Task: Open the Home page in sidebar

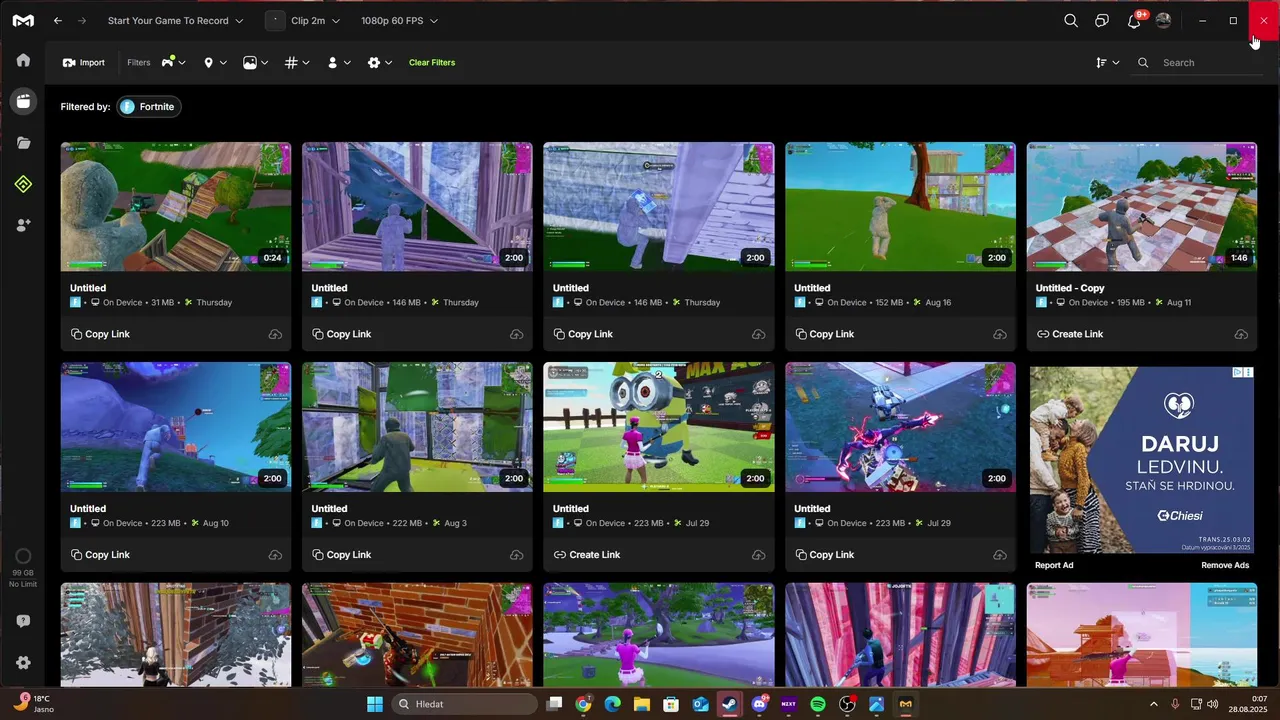Action: [23, 60]
